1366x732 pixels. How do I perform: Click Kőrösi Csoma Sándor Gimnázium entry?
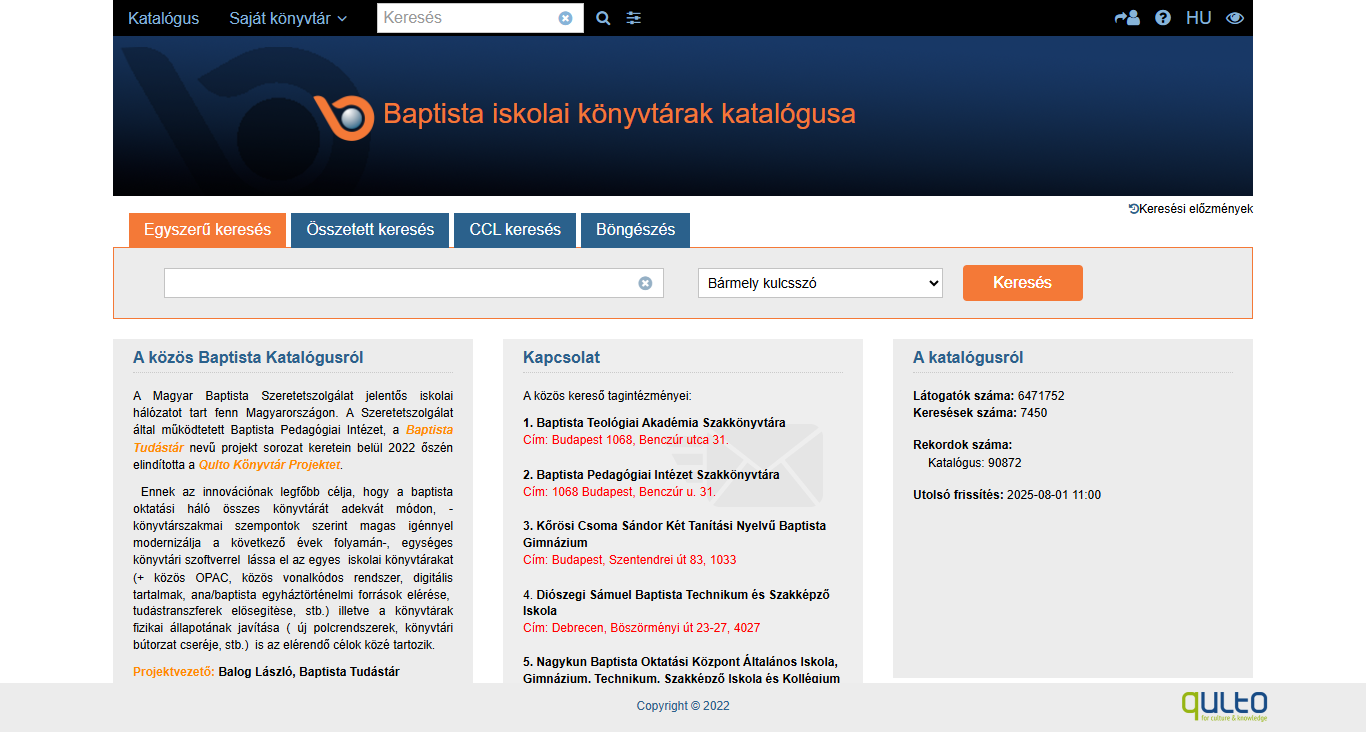tap(674, 534)
